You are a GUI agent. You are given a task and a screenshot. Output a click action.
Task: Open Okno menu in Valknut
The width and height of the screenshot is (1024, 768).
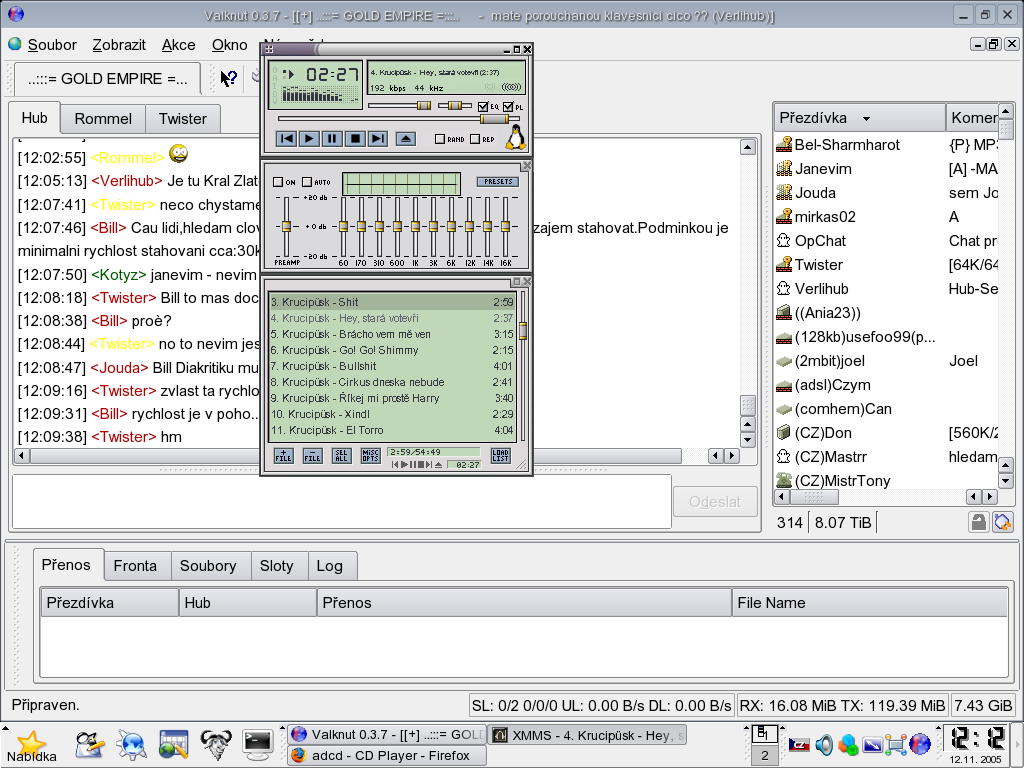(x=229, y=45)
